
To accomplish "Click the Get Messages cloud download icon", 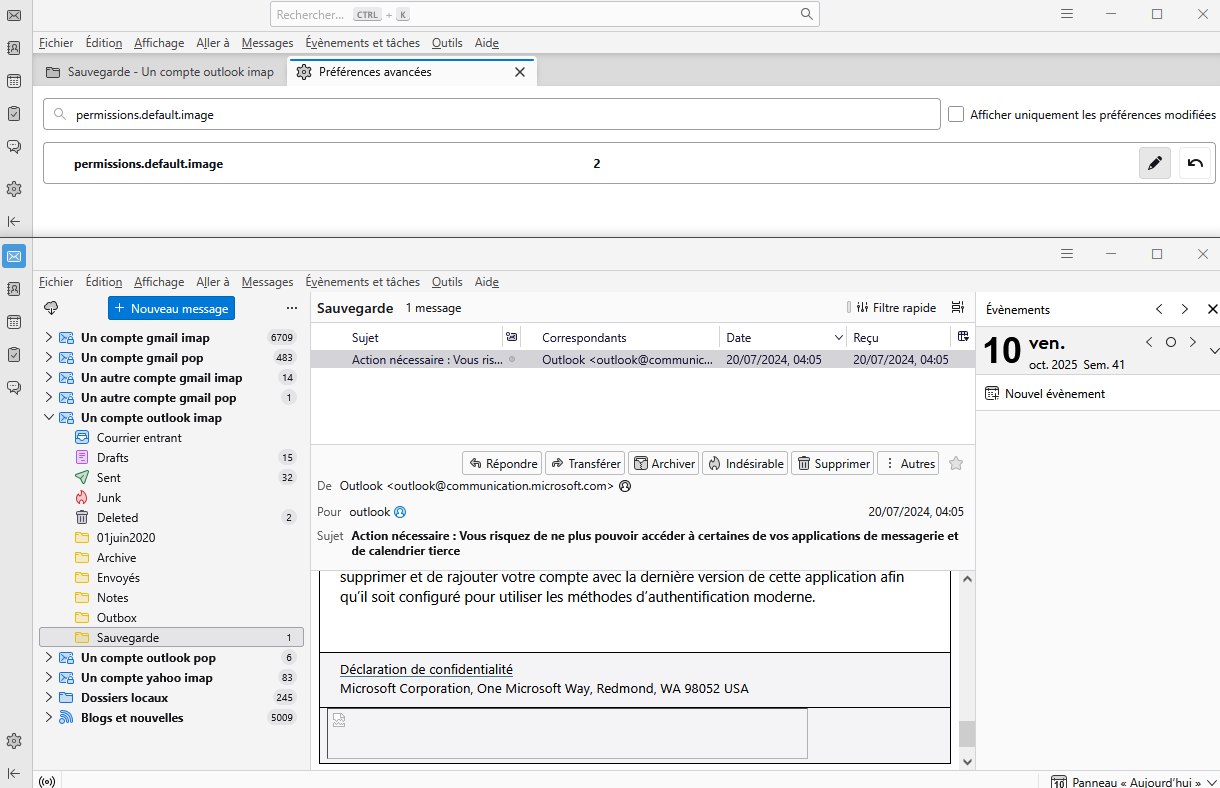I will [x=52, y=308].
